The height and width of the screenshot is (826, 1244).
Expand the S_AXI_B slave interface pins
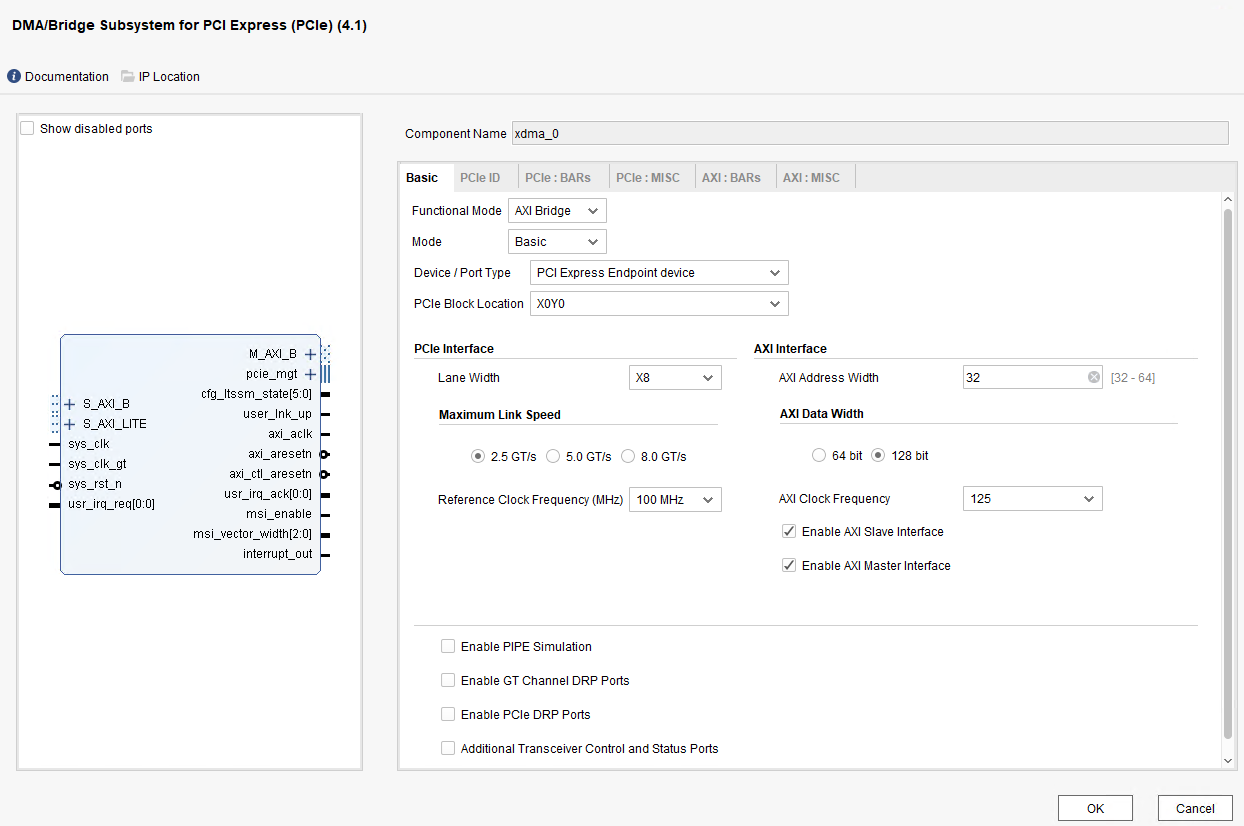click(68, 403)
